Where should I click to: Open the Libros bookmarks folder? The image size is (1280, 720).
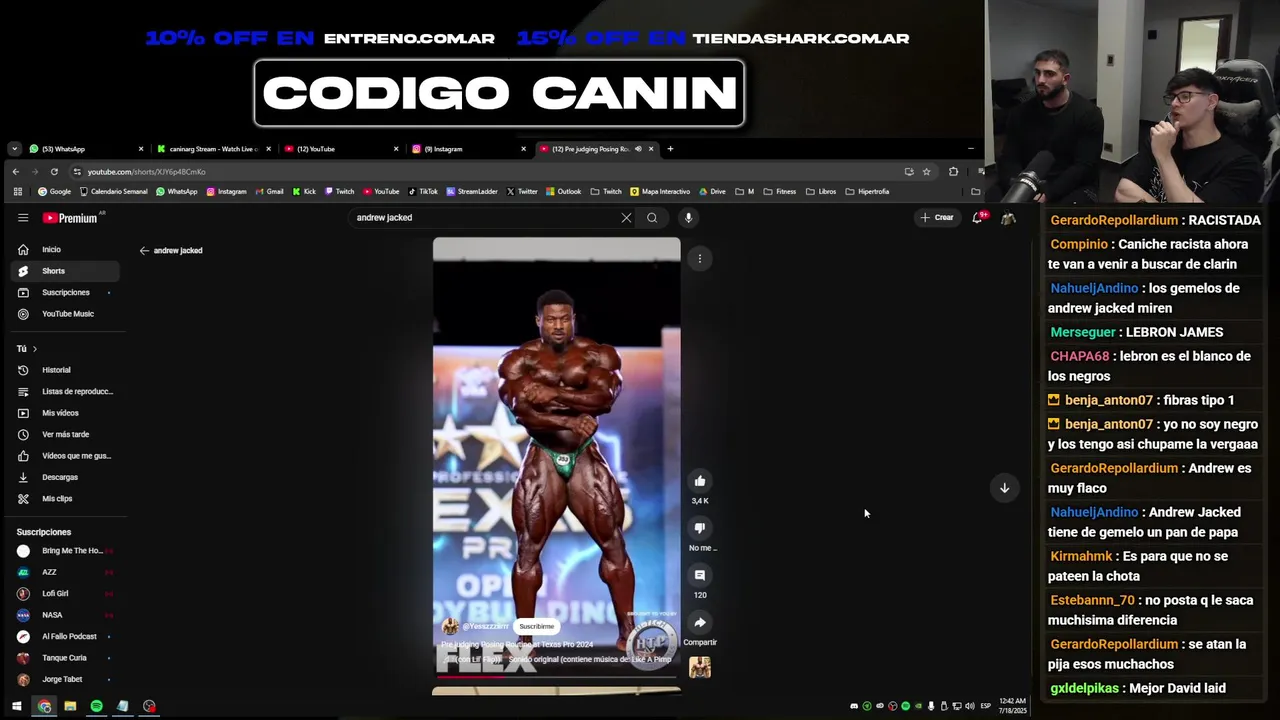click(821, 191)
